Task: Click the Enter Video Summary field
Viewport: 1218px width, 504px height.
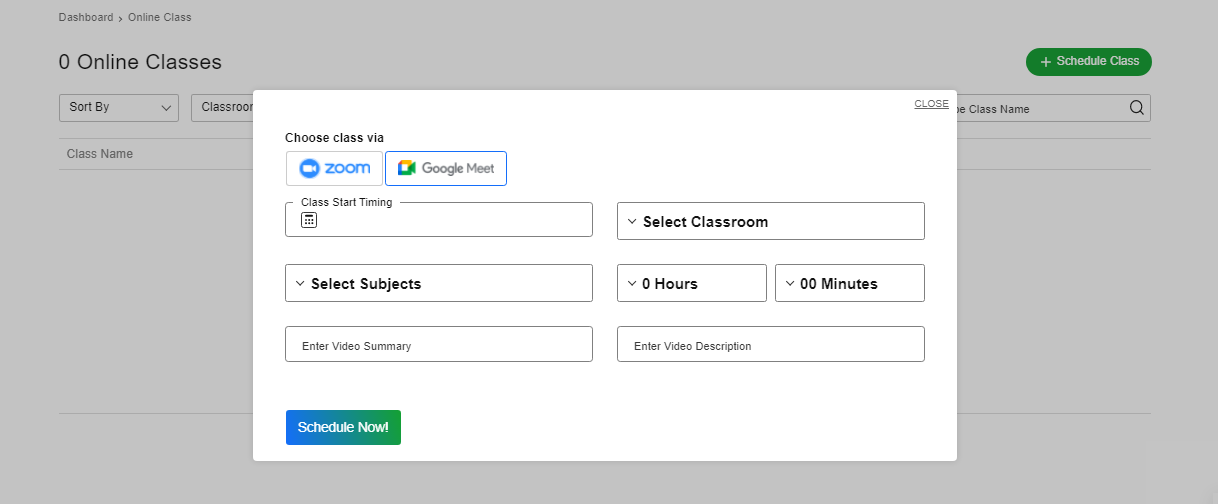Action: (x=438, y=345)
